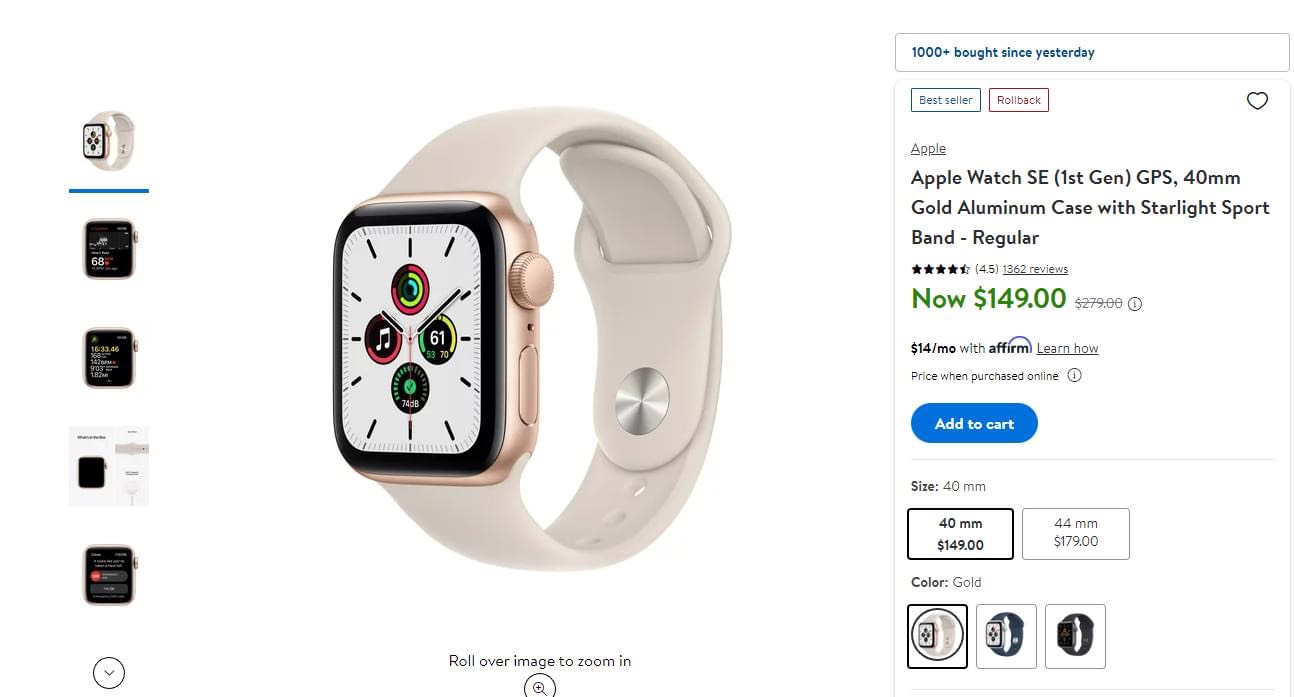Screen dimensions: 1294x697
Task: Expand more thumbnails with down chevron
Action: coord(109,672)
